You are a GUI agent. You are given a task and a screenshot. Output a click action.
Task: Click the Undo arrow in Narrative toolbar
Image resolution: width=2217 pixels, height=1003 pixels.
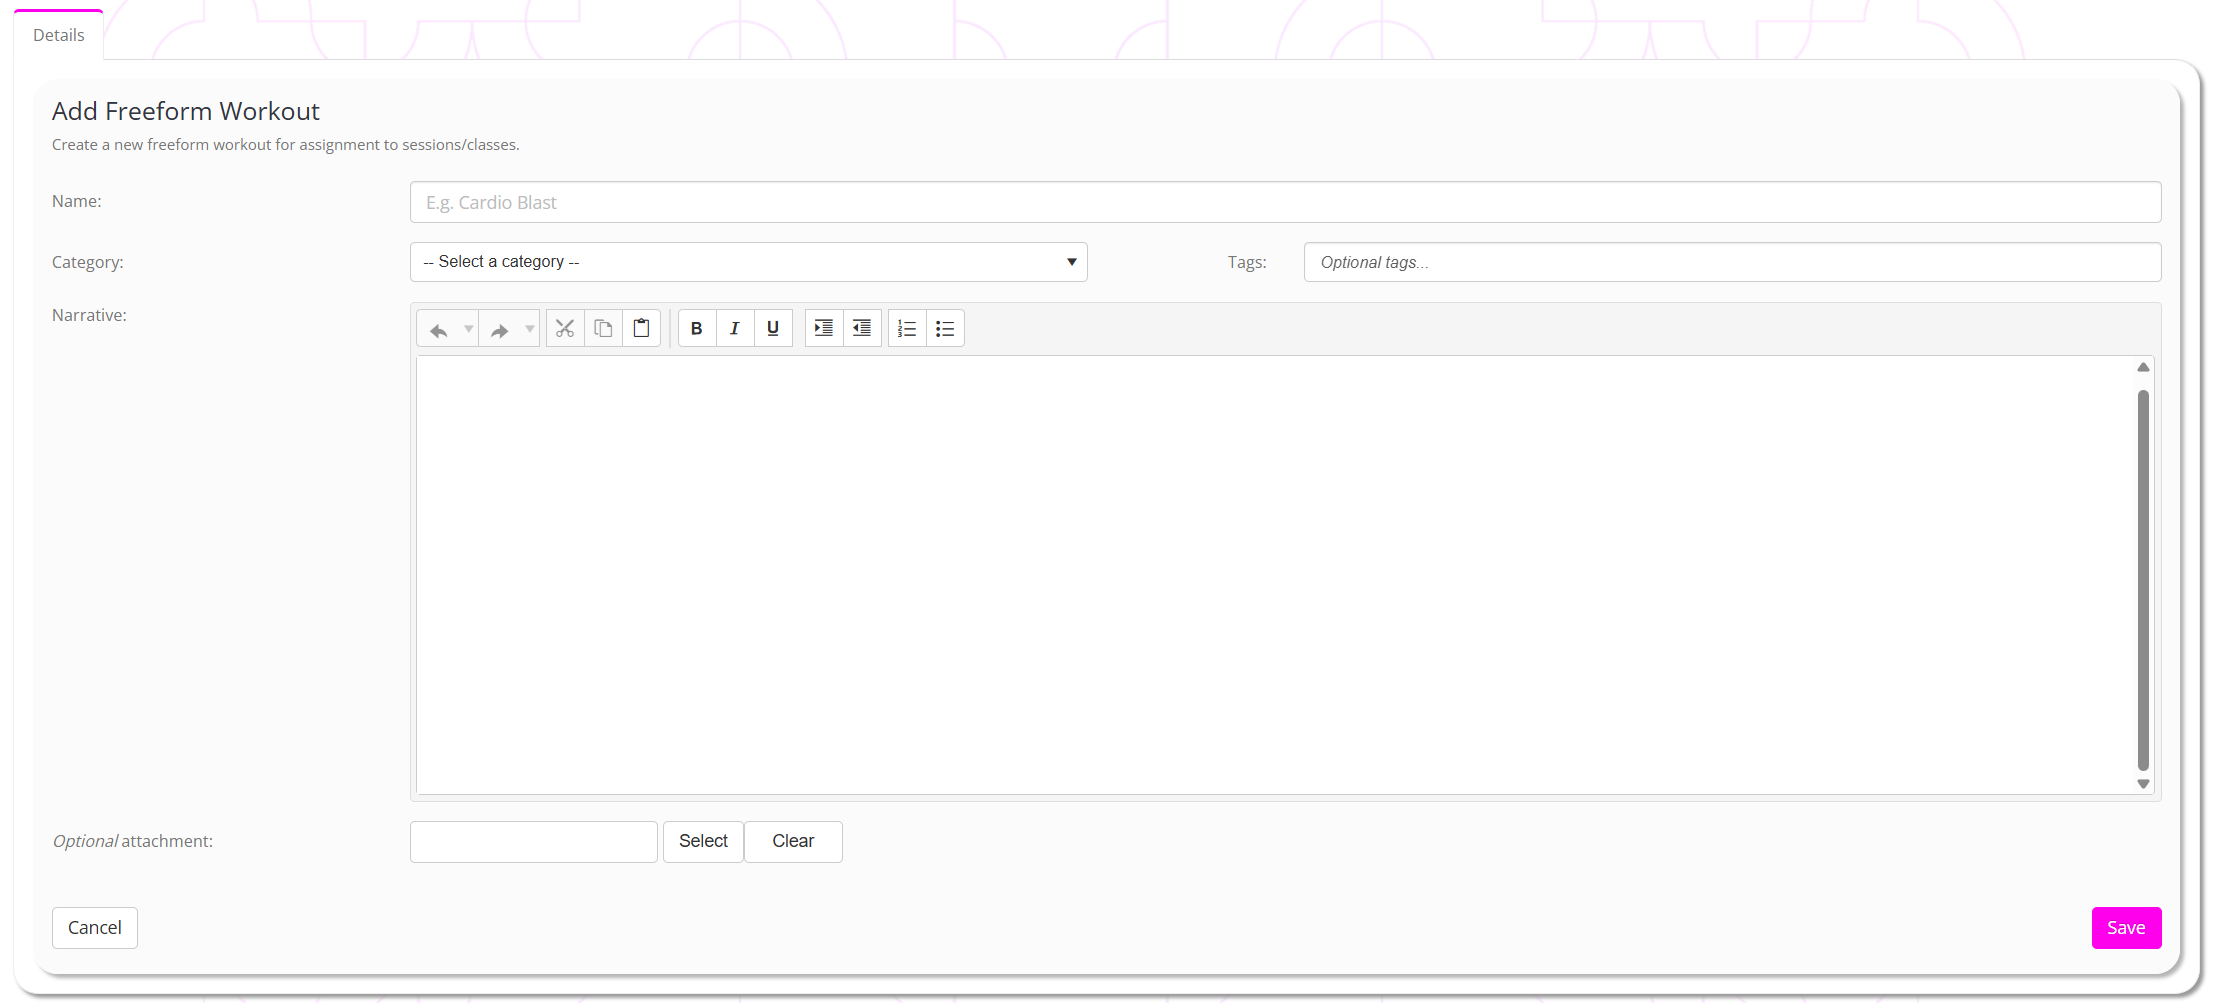(x=438, y=329)
